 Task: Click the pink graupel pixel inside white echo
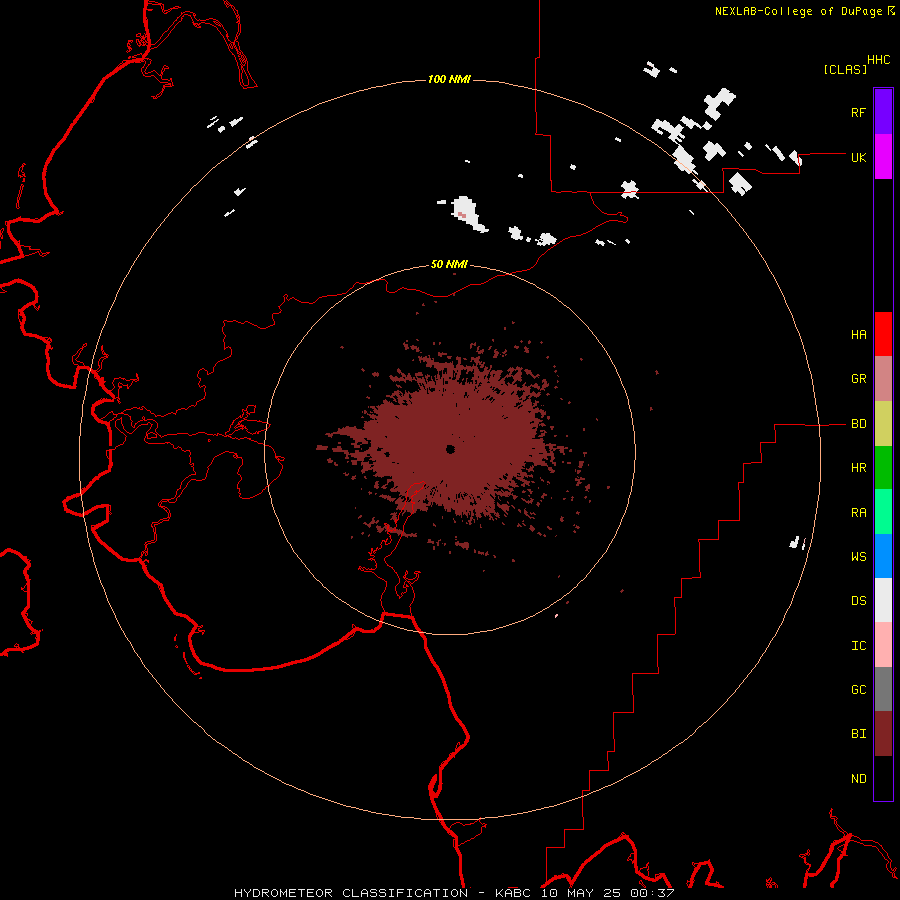462,215
